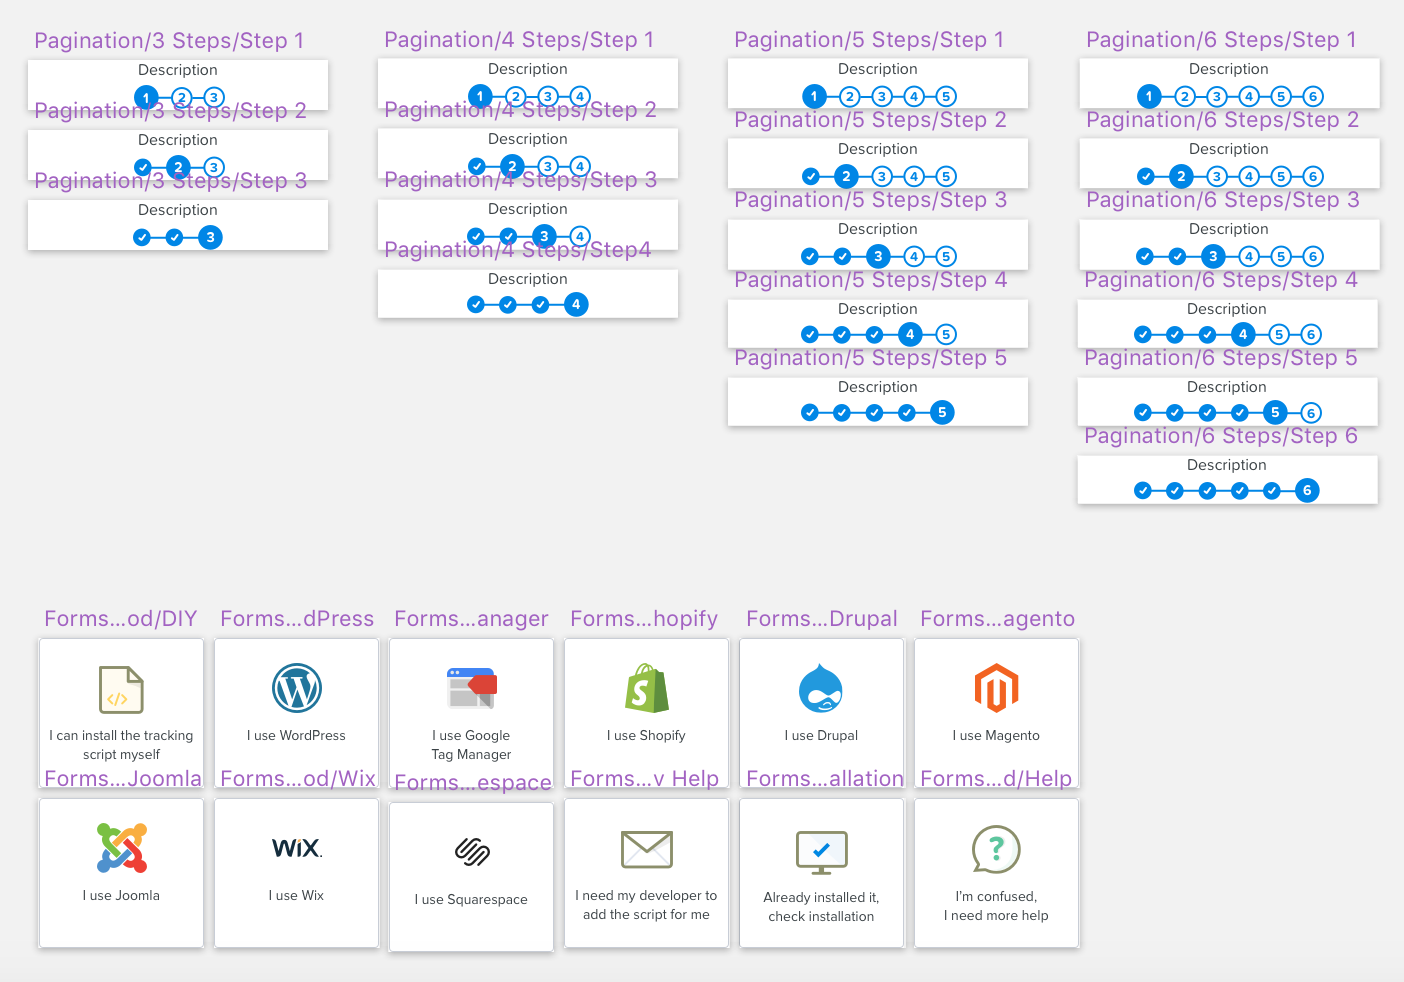This screenshot has width=1404, height=982.
Task: Click label Pagination/6 Steps/Step 3
Action: coord(1223,200)
